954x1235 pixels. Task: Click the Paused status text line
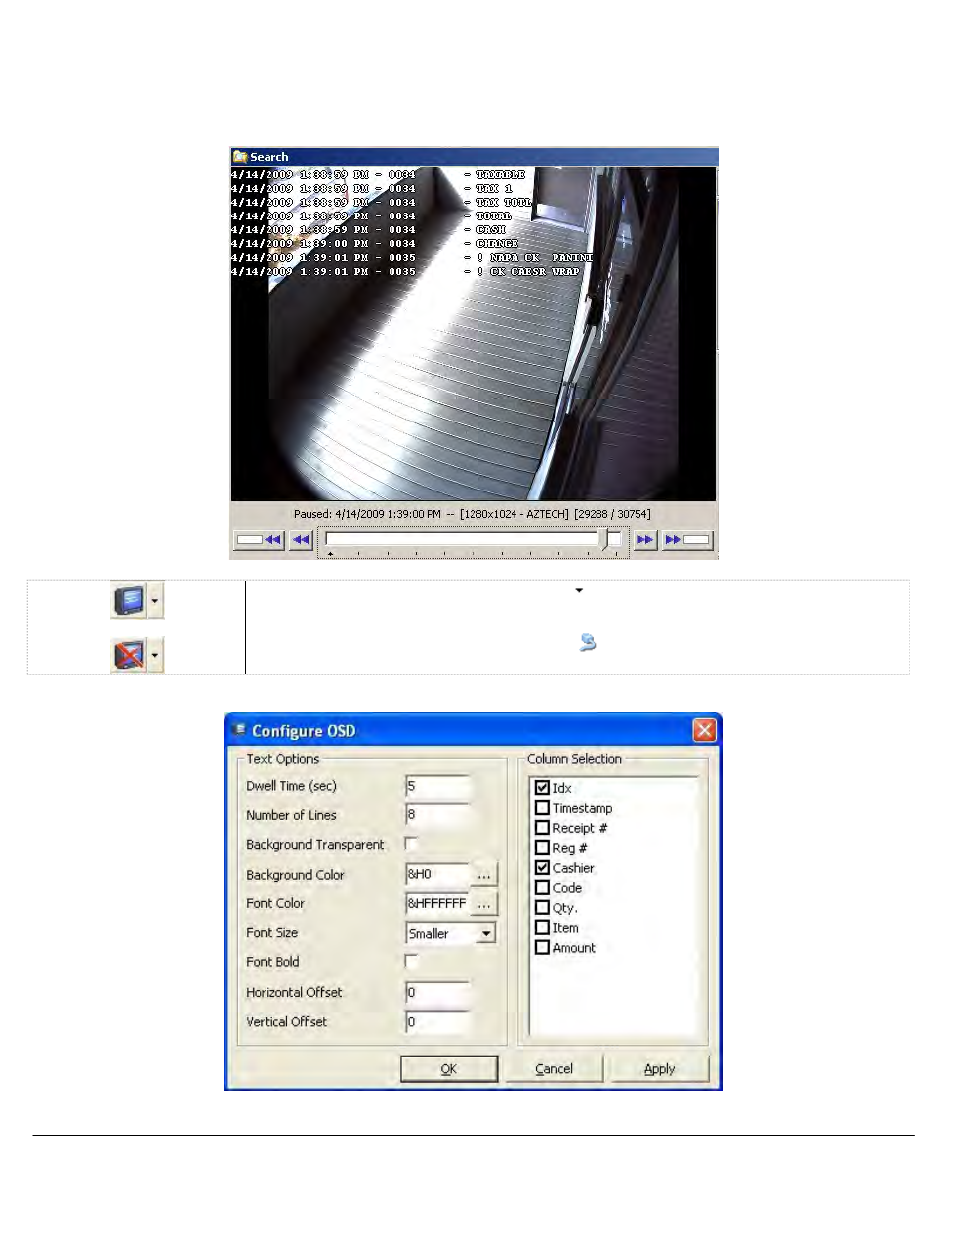coord(472,514)
